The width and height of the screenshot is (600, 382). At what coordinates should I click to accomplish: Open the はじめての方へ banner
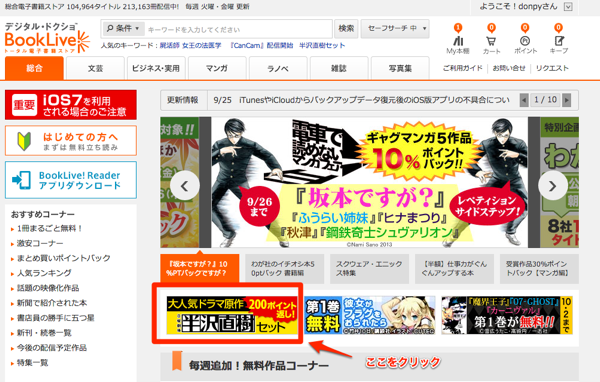coord(71,141)
